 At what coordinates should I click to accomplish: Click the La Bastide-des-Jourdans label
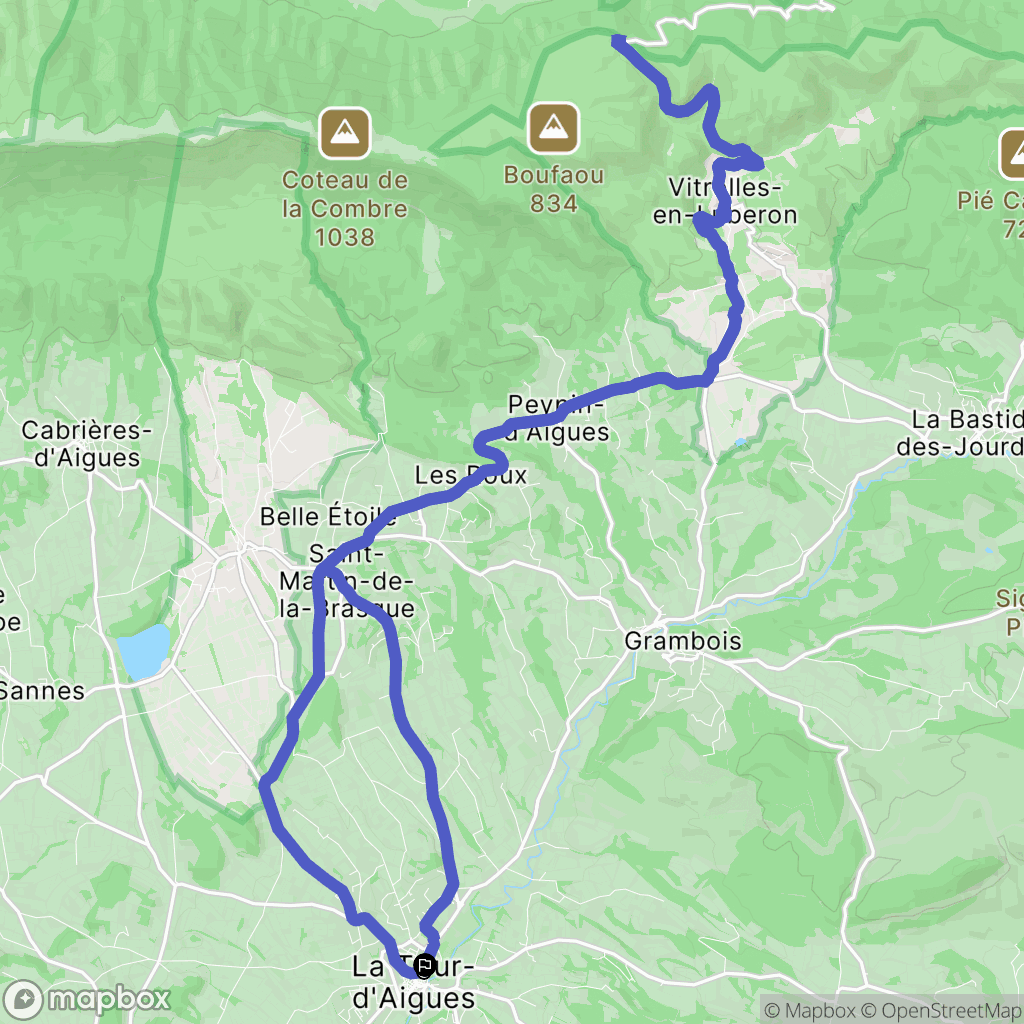[960, 433]
